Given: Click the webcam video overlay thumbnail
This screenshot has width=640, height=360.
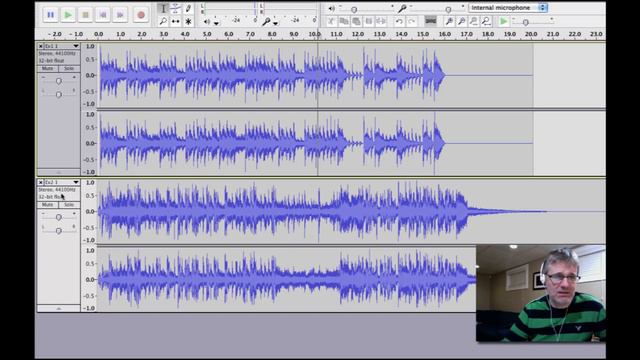Looking at the screenshot, I should pos(541,293).
